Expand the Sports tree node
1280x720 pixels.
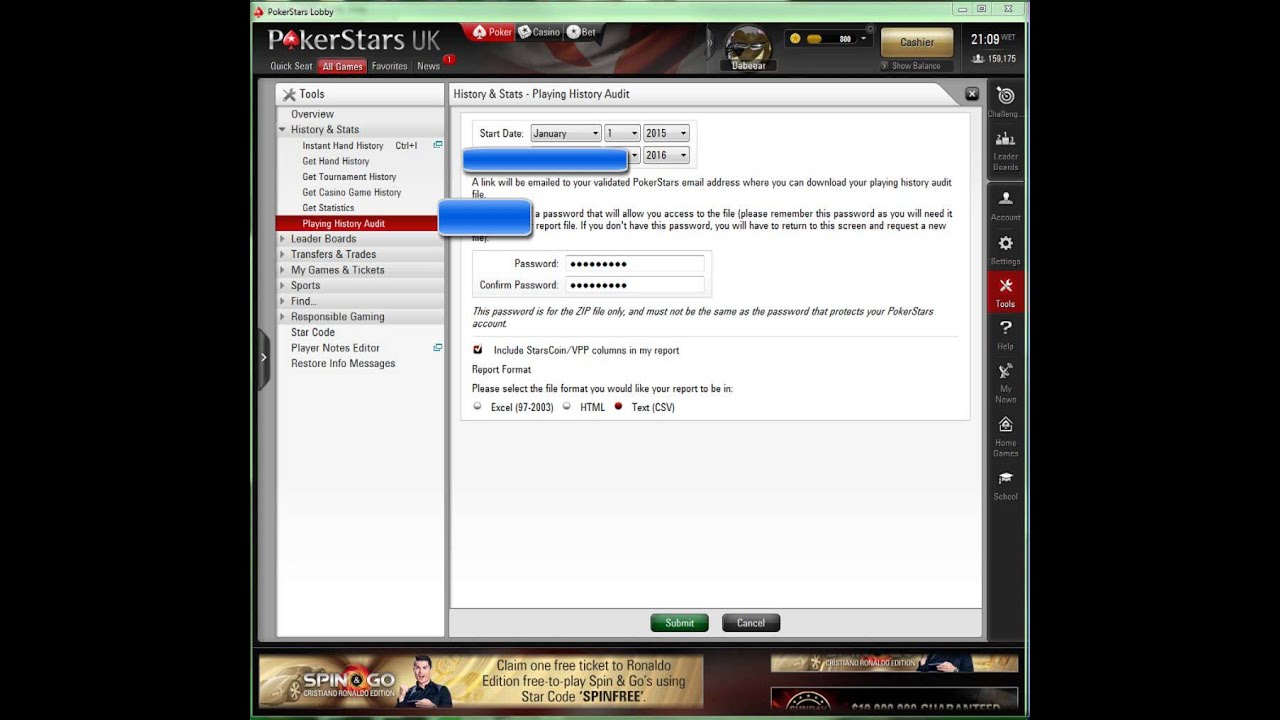pyautogui.click(x=282, y=285)
